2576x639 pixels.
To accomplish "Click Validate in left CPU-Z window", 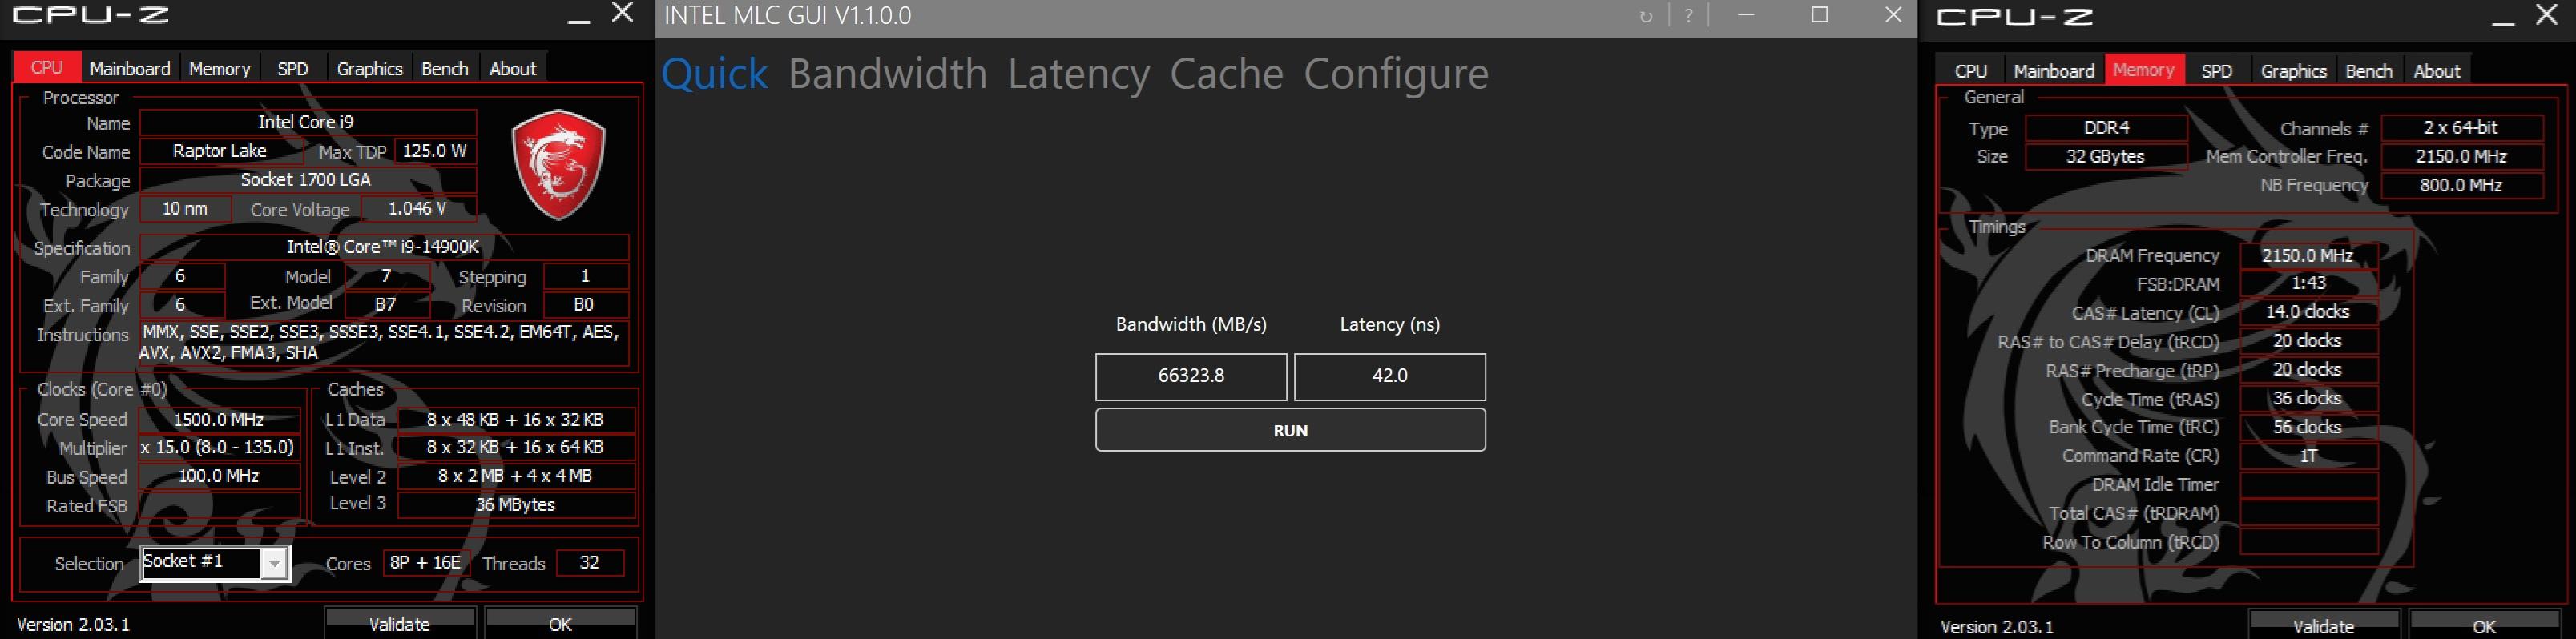I will [399, 623].
